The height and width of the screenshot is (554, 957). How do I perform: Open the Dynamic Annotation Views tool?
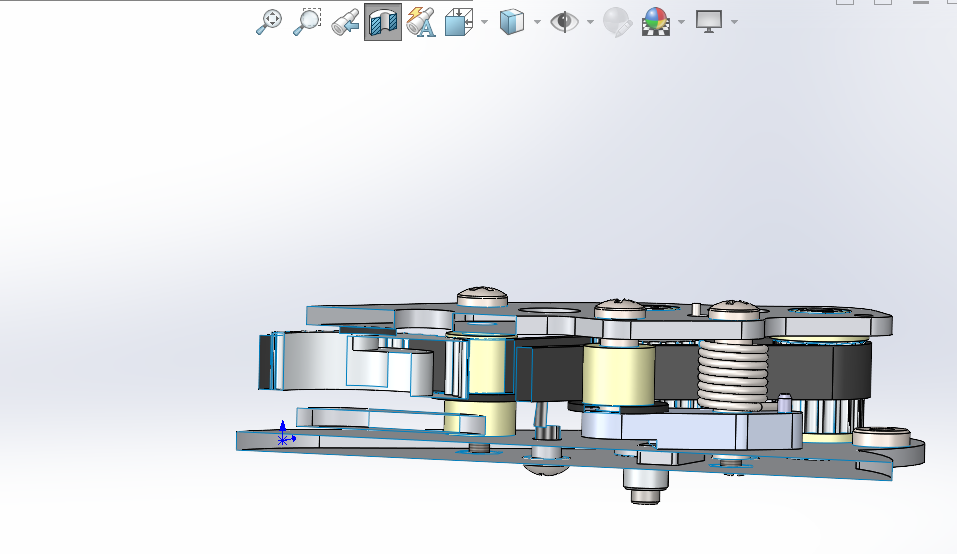click(421, 21)
